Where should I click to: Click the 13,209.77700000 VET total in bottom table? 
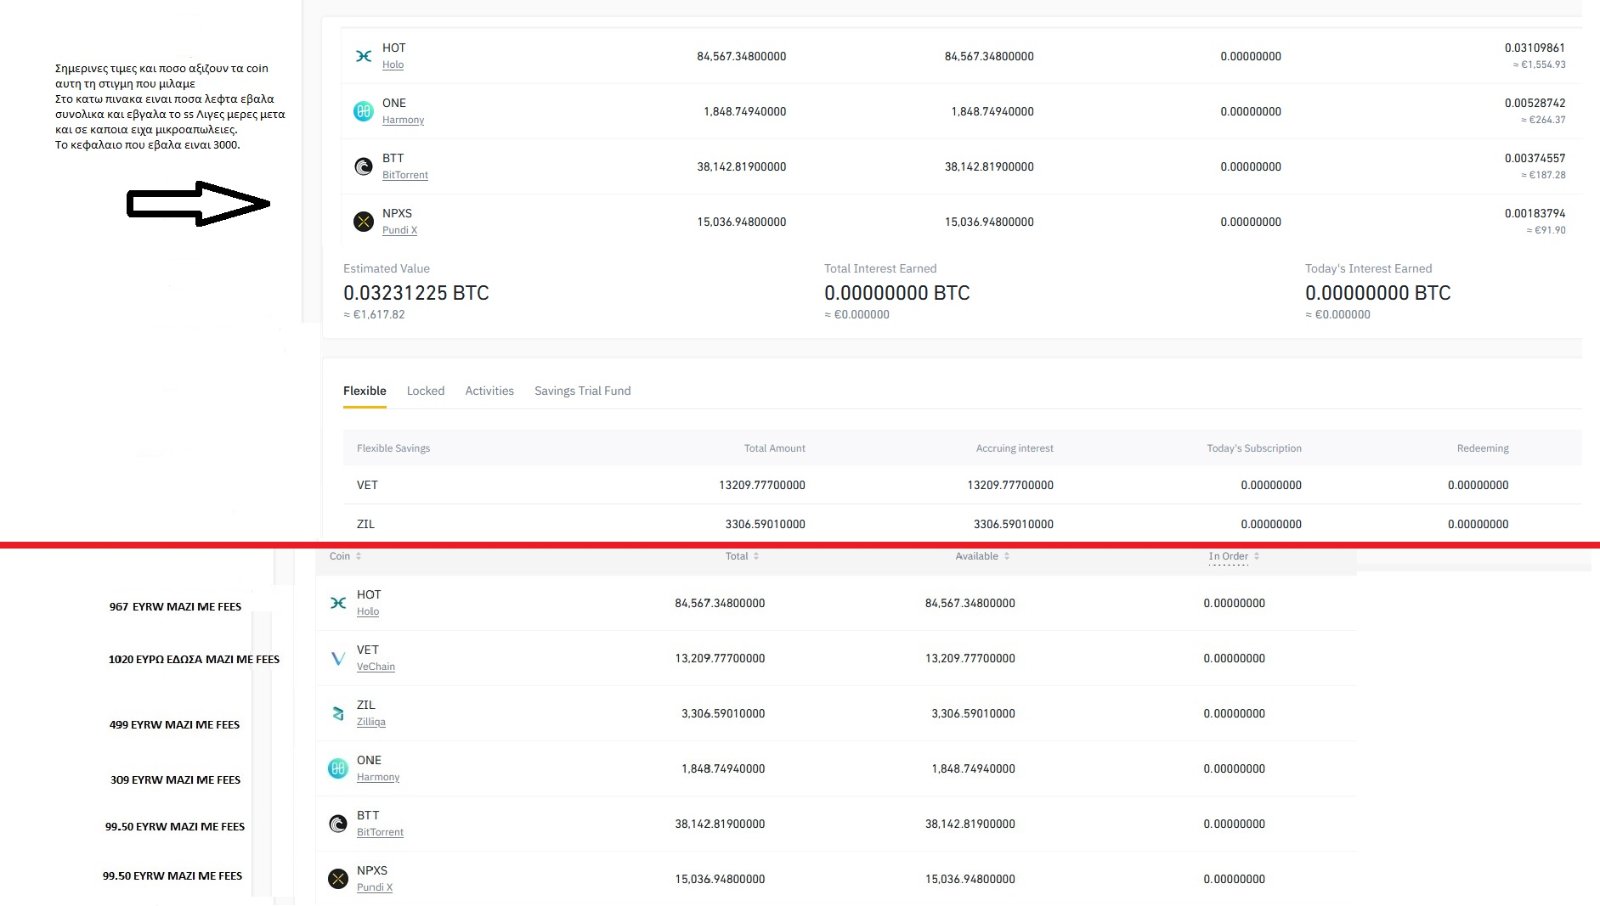720,658
